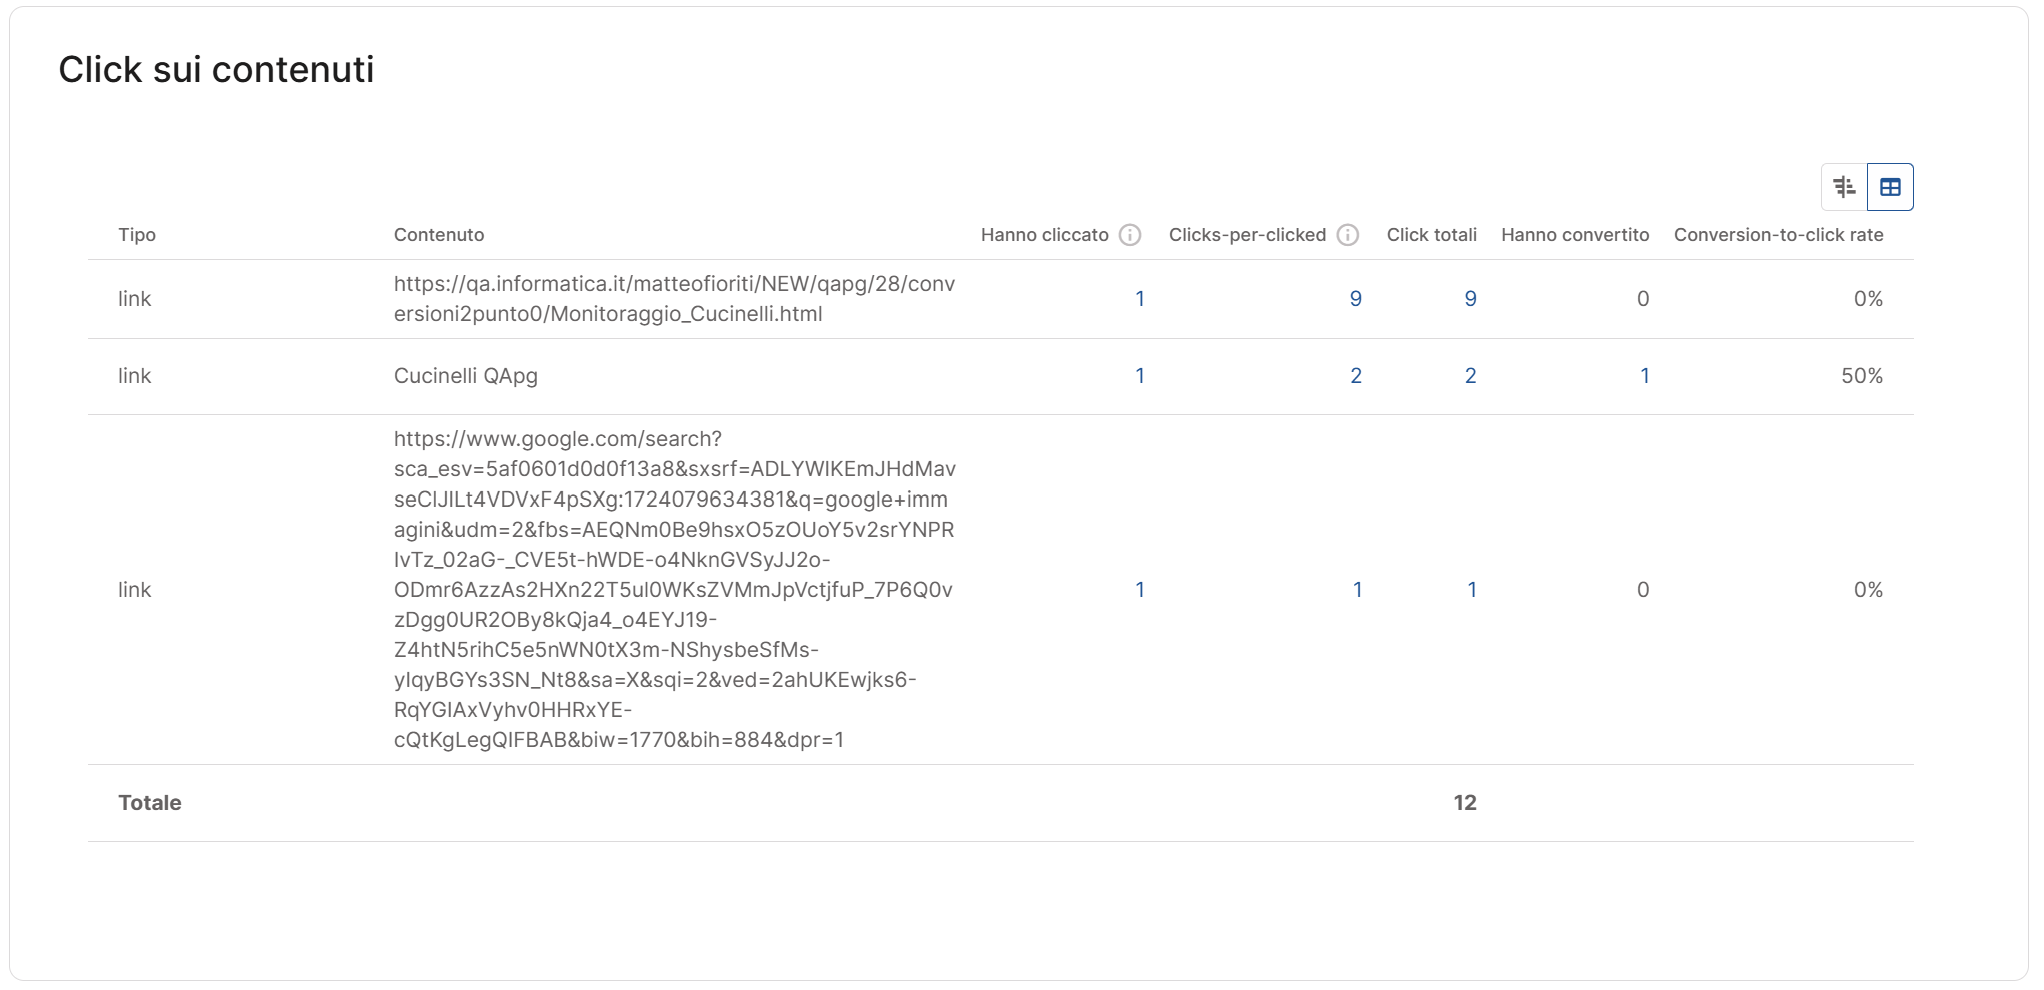The width and height of the screenshot is (2044, 990).
Task: Click the Click totali column header
Action: (1431, 235)
